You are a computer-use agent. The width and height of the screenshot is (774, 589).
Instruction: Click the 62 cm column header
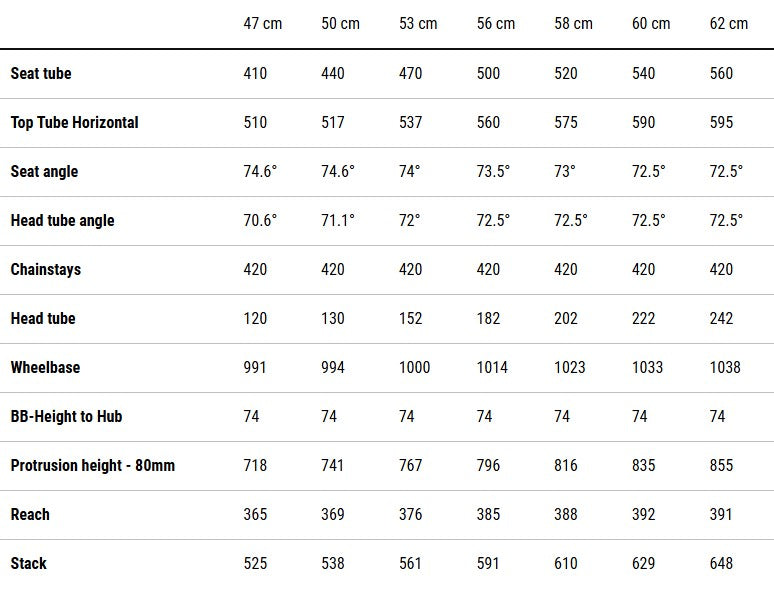coord(729,23)
